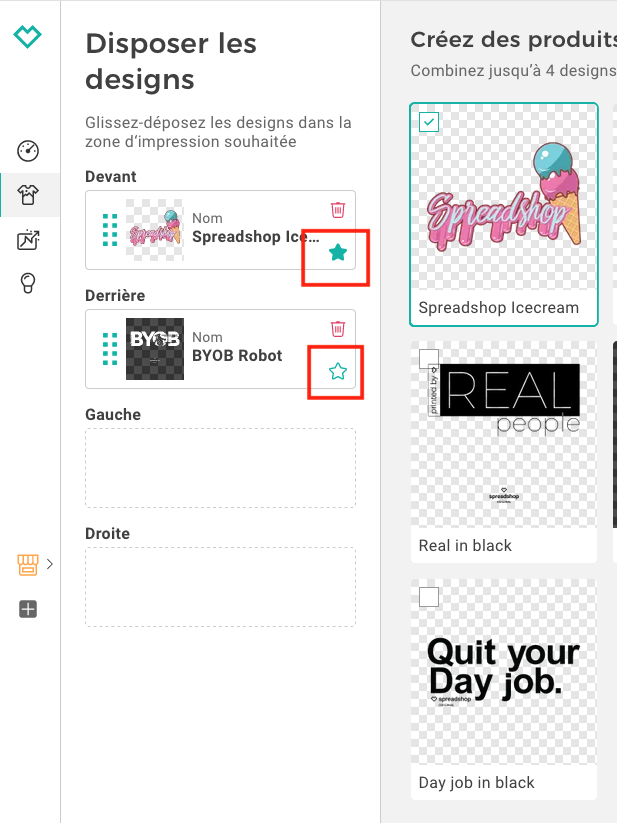Image resolution: width=617 pixels, height=823 pixels.
Task: Open the designs image icon
Action: point(28,240)
